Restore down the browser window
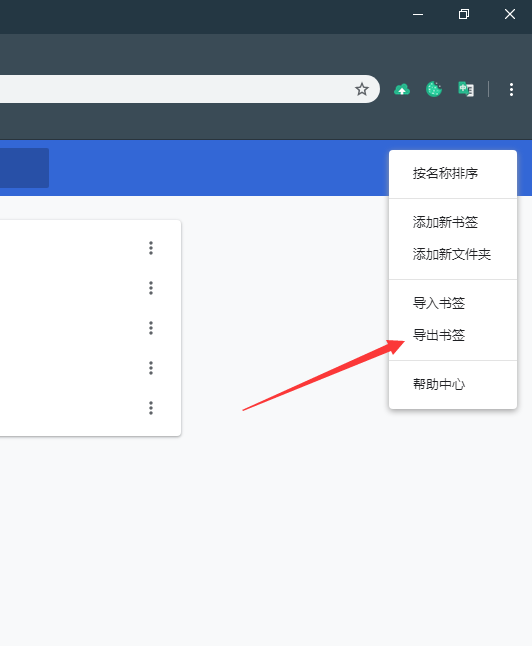The width and height of the screenshot is (532, 646). pos(464,14)
